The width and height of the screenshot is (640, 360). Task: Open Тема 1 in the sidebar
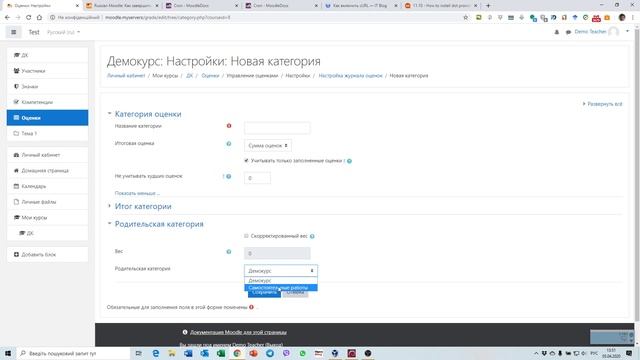pos(47,133)
